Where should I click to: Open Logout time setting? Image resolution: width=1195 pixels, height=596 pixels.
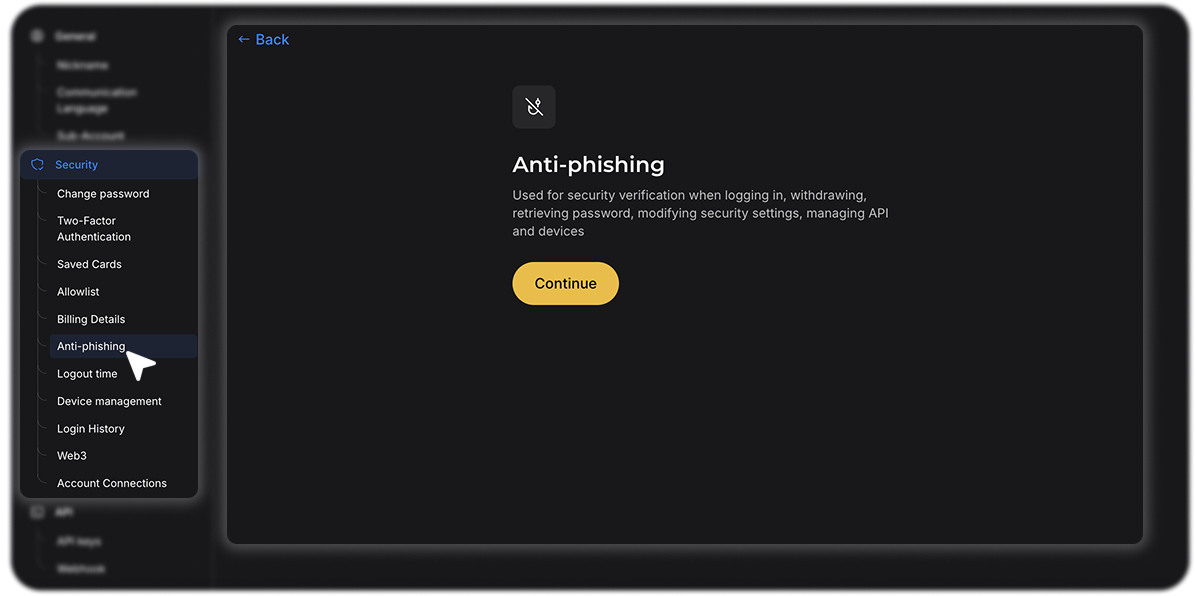[87, 374]
